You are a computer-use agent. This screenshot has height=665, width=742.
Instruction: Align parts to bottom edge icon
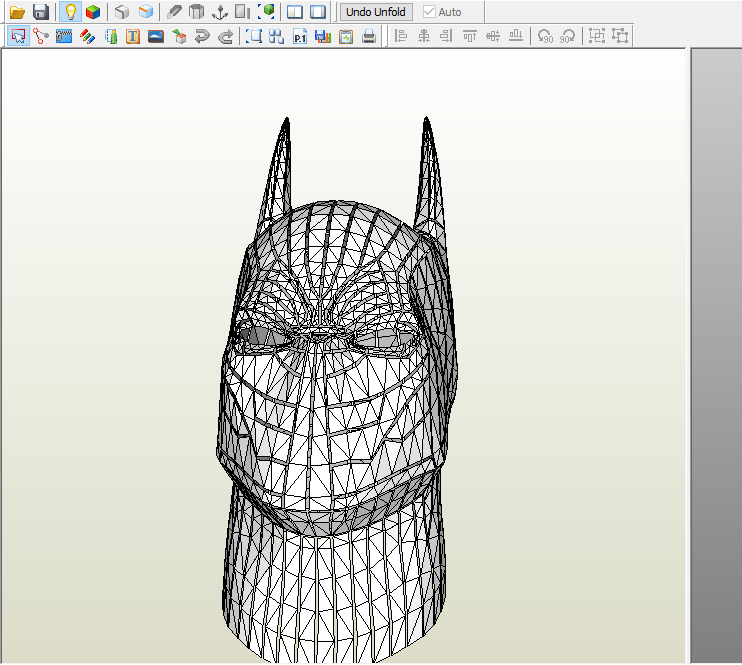516,36
